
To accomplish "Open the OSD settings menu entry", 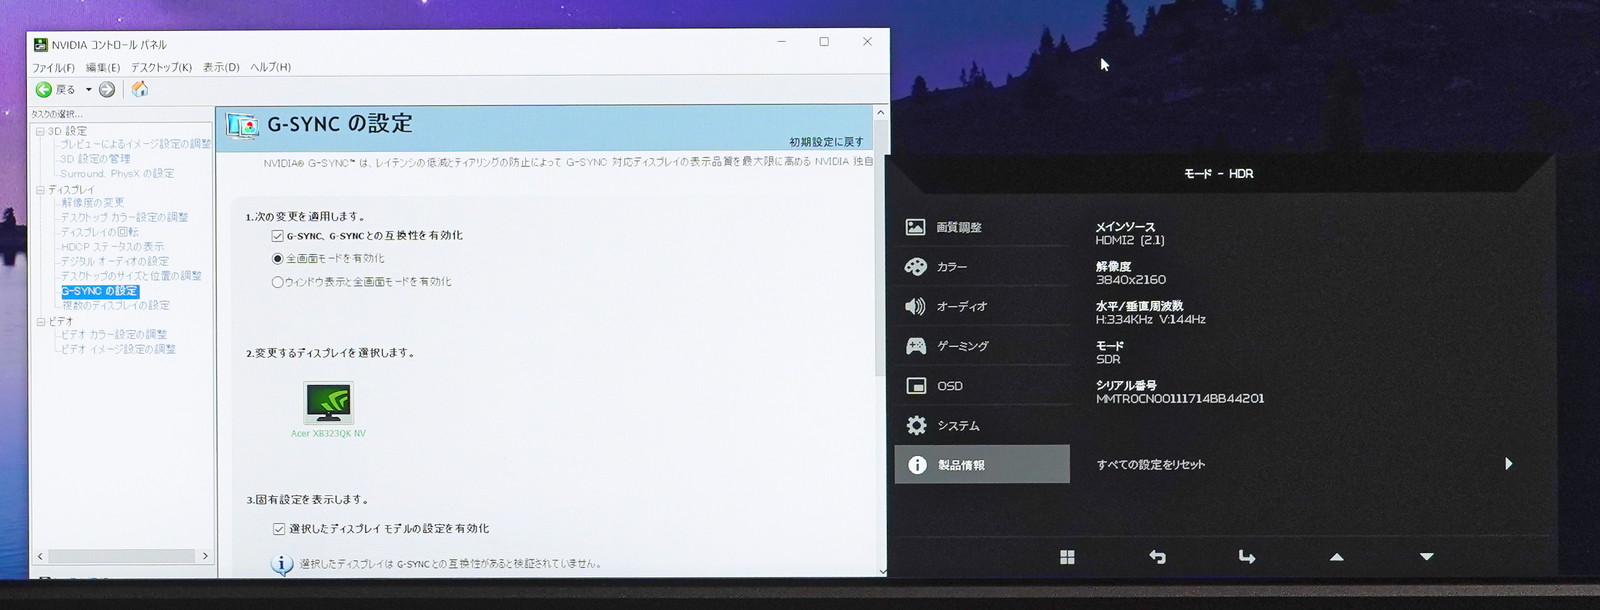I will click(x=982, y=386).
